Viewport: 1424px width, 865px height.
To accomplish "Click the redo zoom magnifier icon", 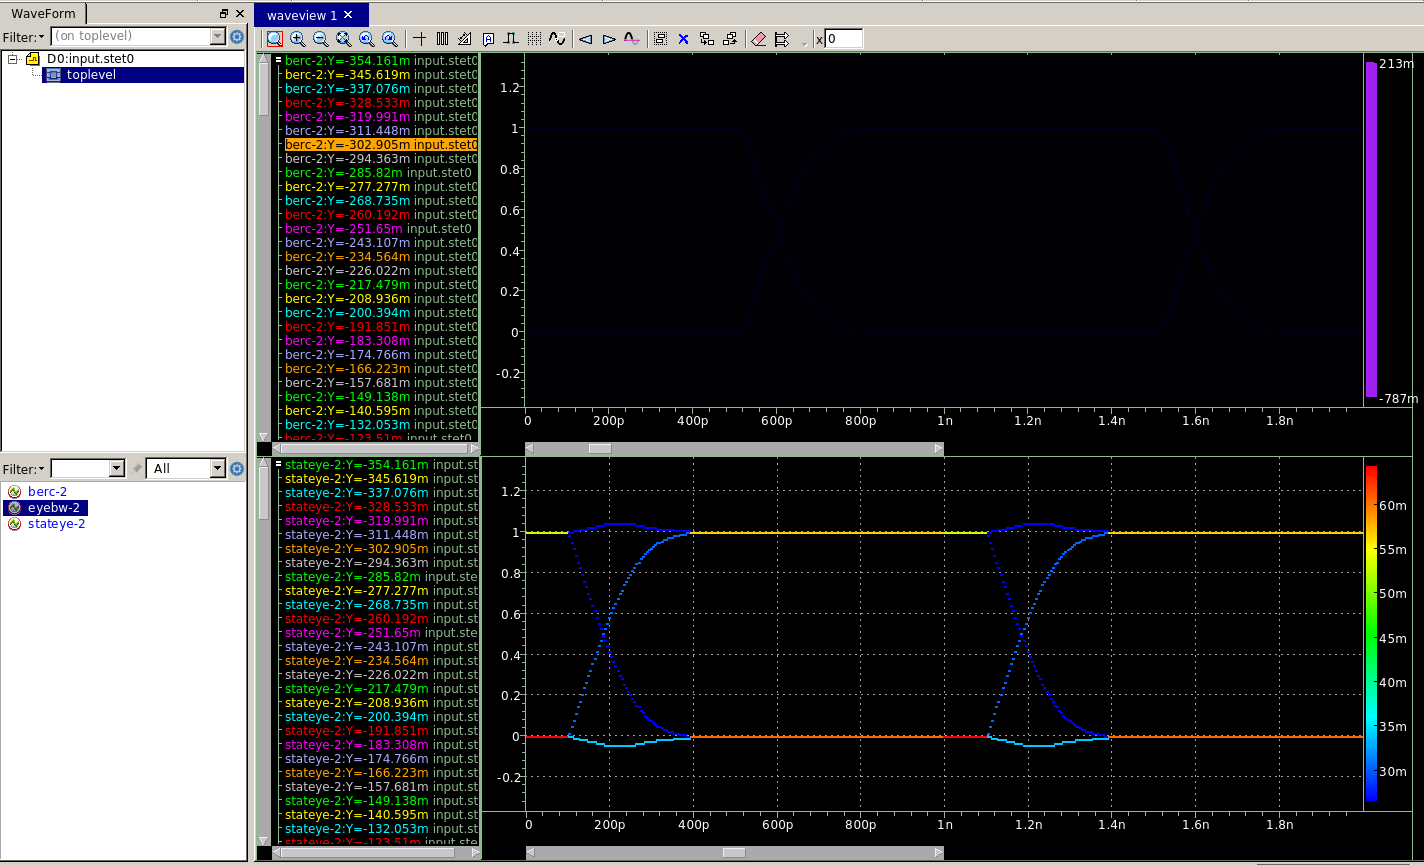I will point(389,39).
